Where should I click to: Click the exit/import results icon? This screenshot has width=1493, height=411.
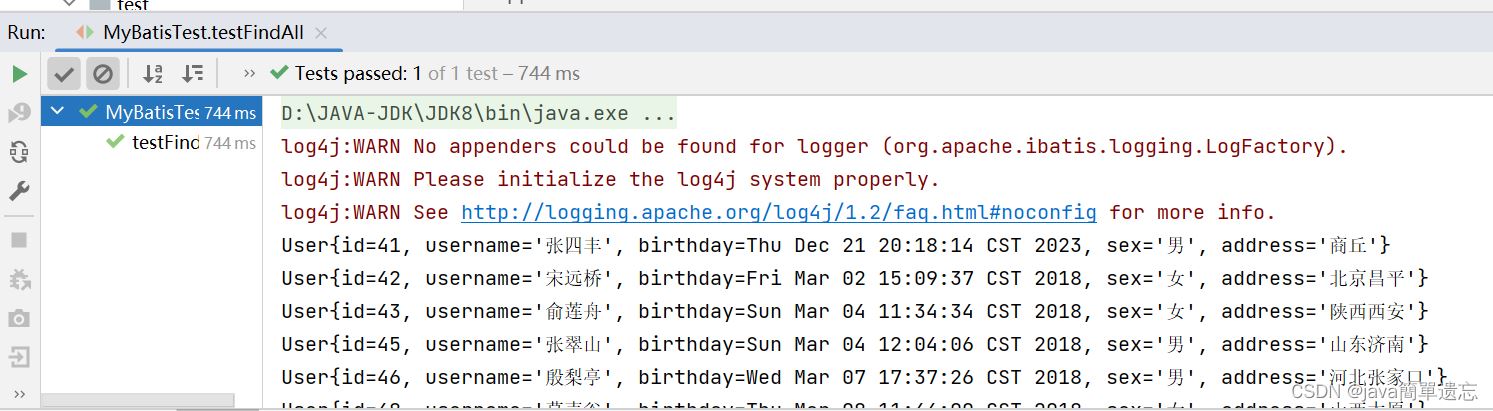pos(19,357)
